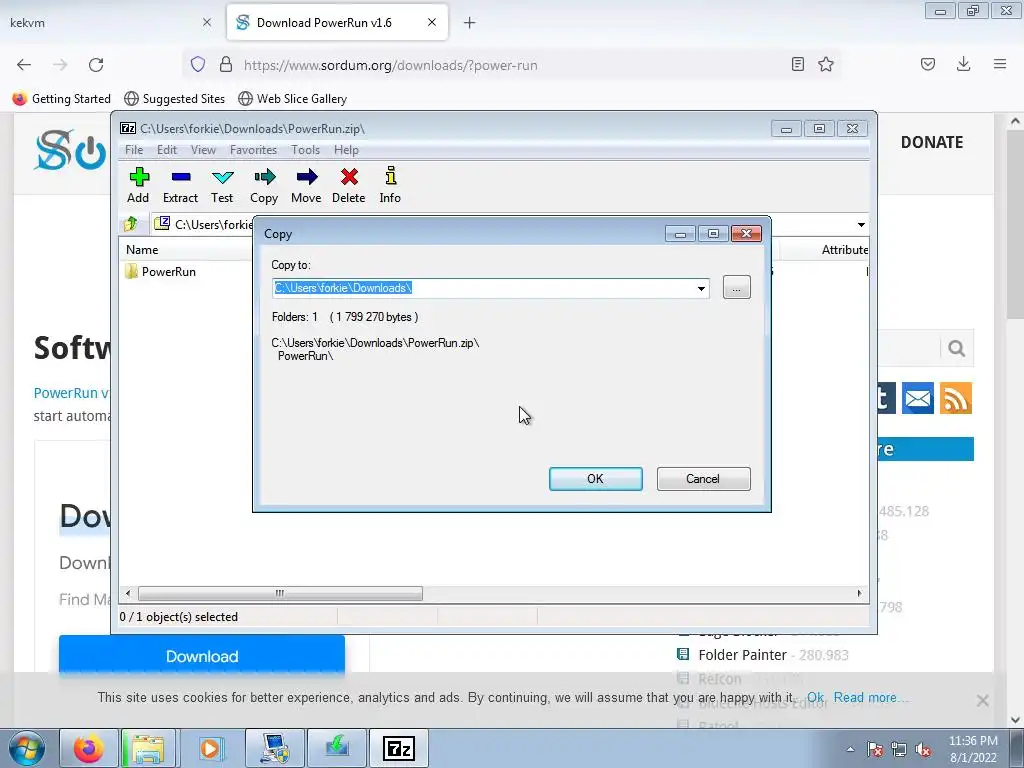Viewport: 1024px width, 768px height.
Task: Click the horizontal scrollbar left arrow
Action: coord(128,593)
